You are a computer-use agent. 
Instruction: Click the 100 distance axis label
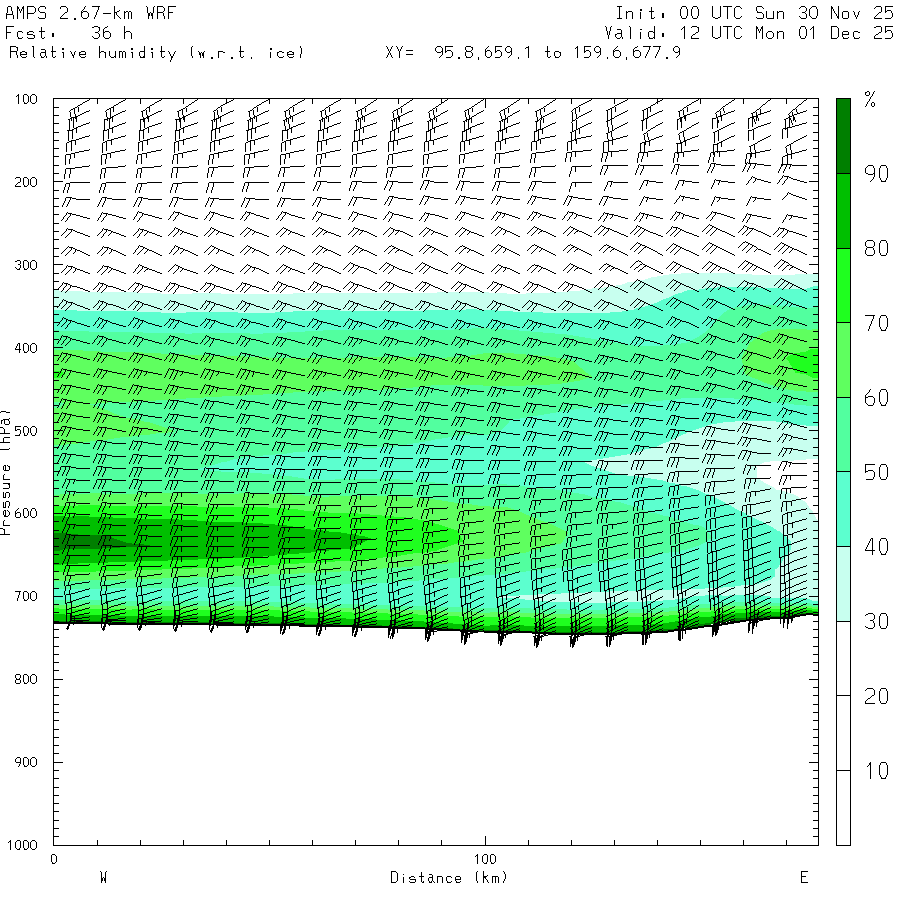point(485,859)
